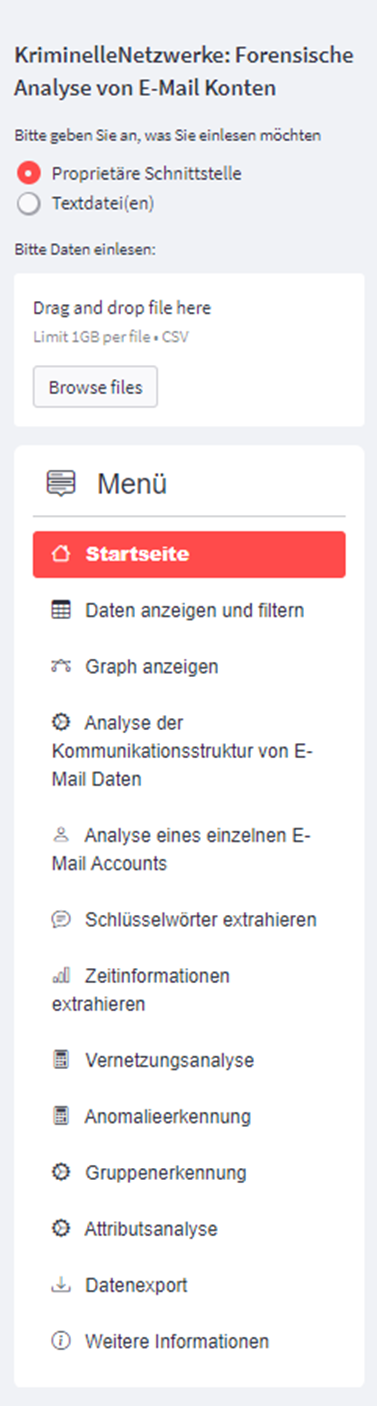Click the gear icon beside Gruppenerkennung
The height and width of the screenshot is (1406, 377).
click(60, 1172)
